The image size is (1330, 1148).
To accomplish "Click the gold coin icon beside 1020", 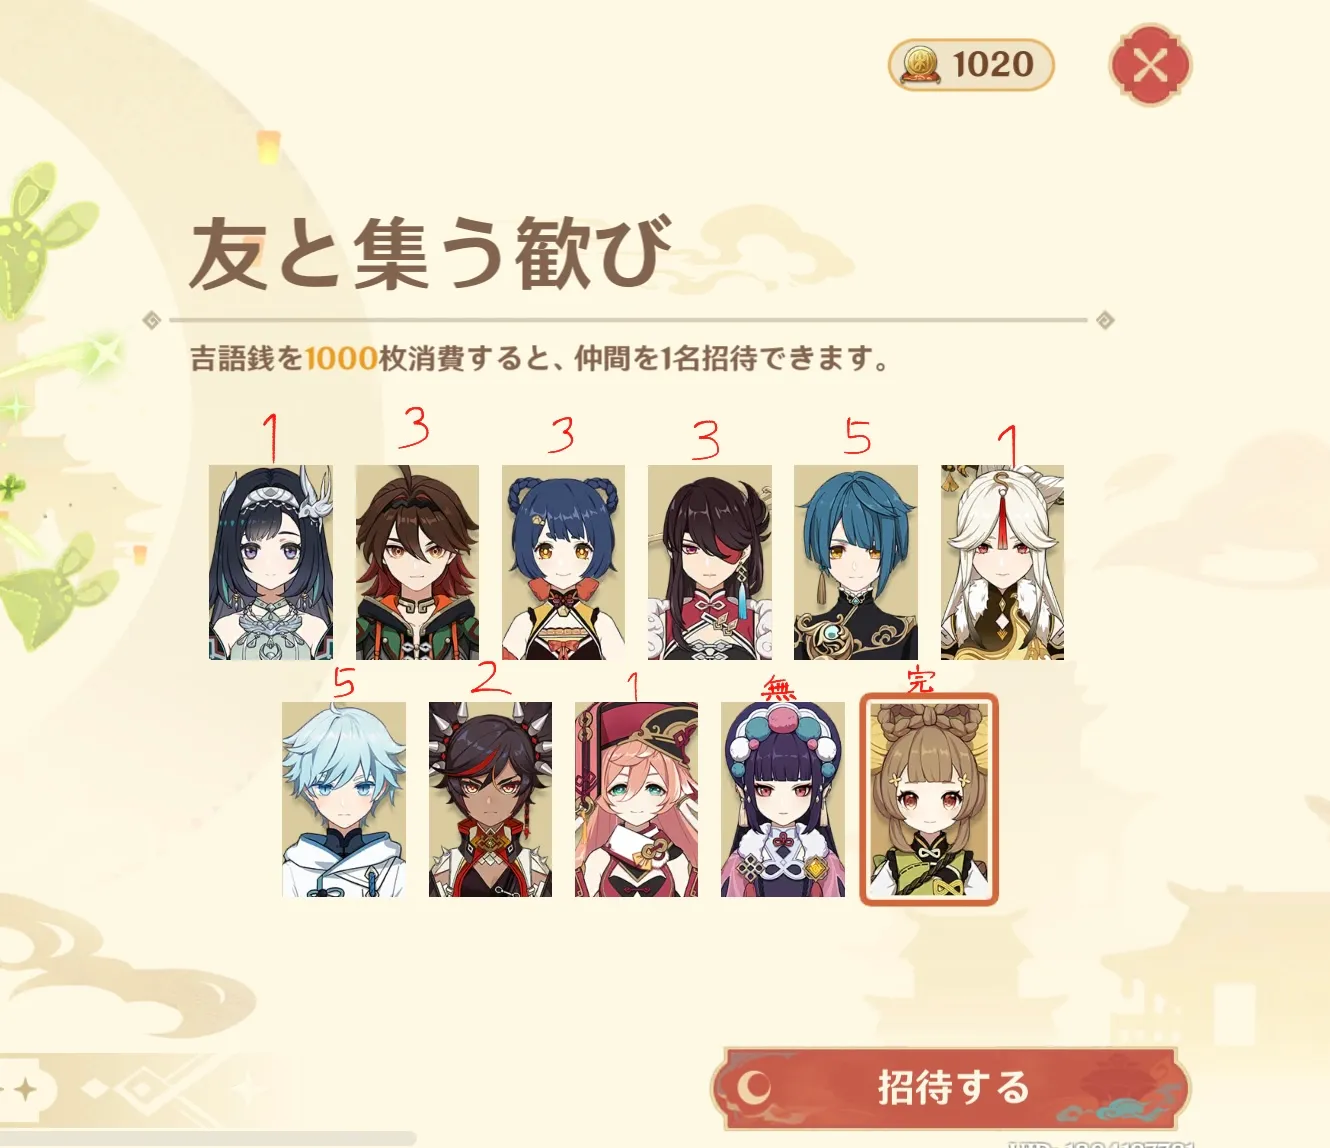I will (920, 65).
